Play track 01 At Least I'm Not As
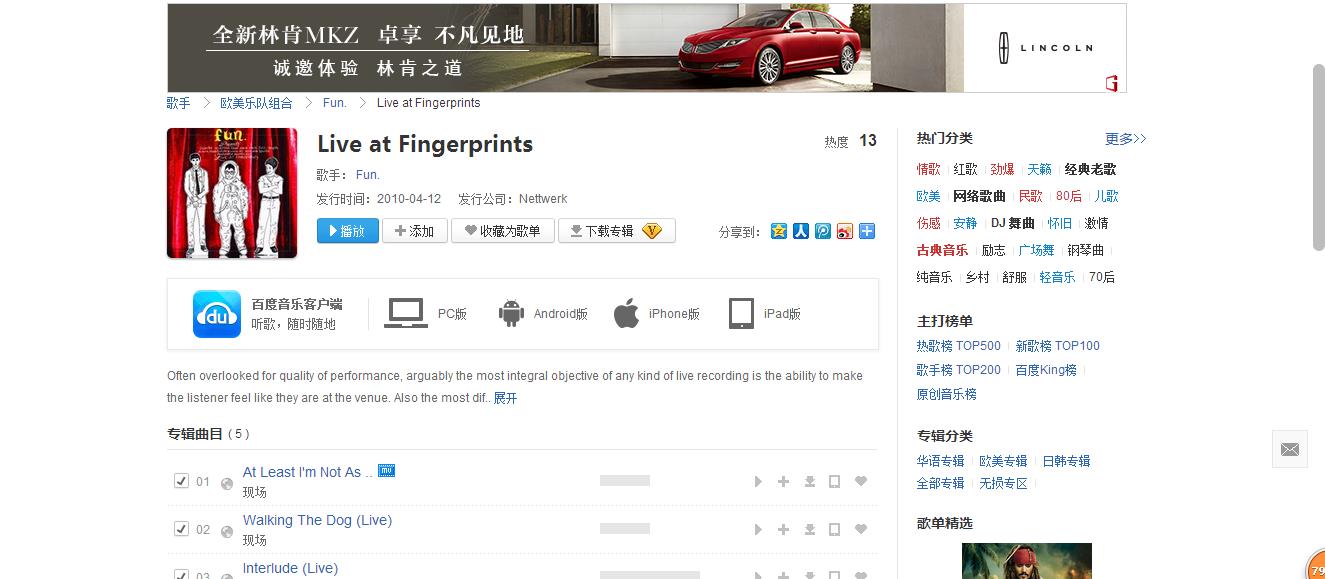The width and height of the screenshot is (1325, 579). point(758,482)
